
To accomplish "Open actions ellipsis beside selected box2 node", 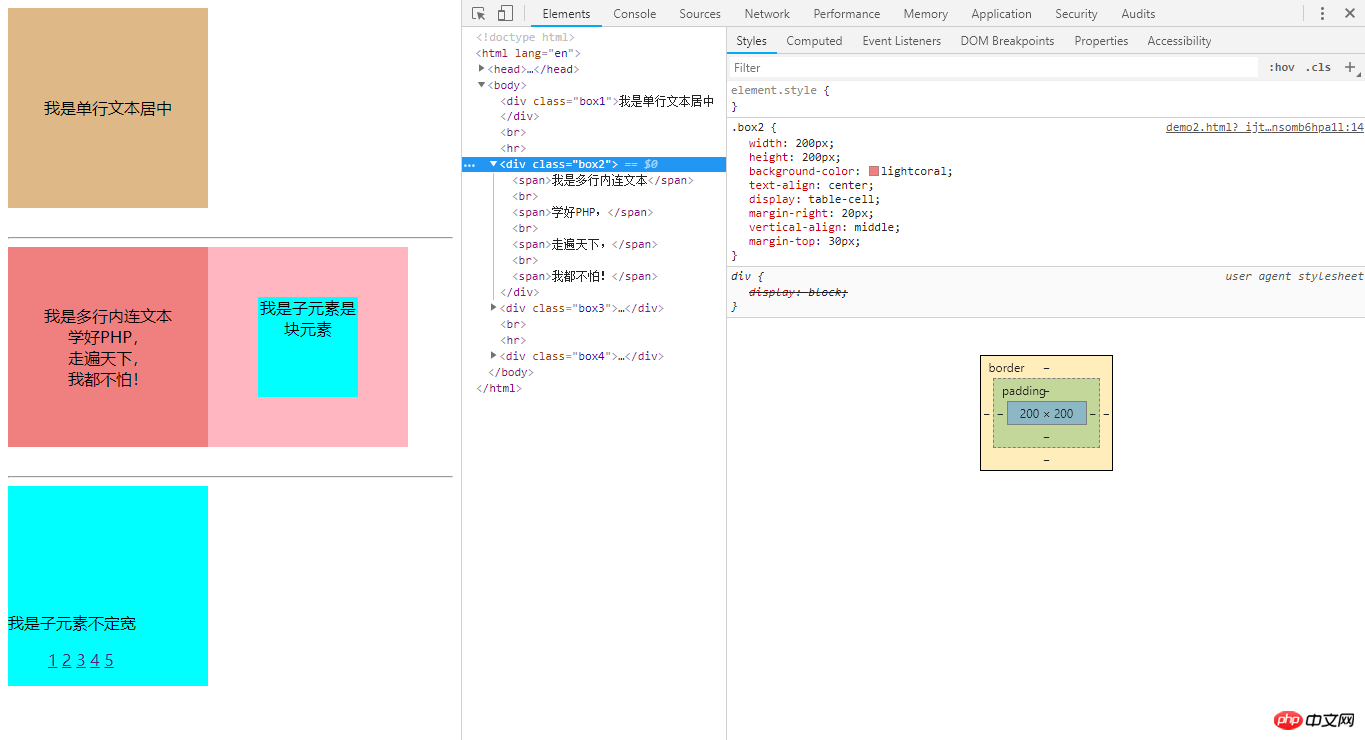I will [x=470, y=164].
